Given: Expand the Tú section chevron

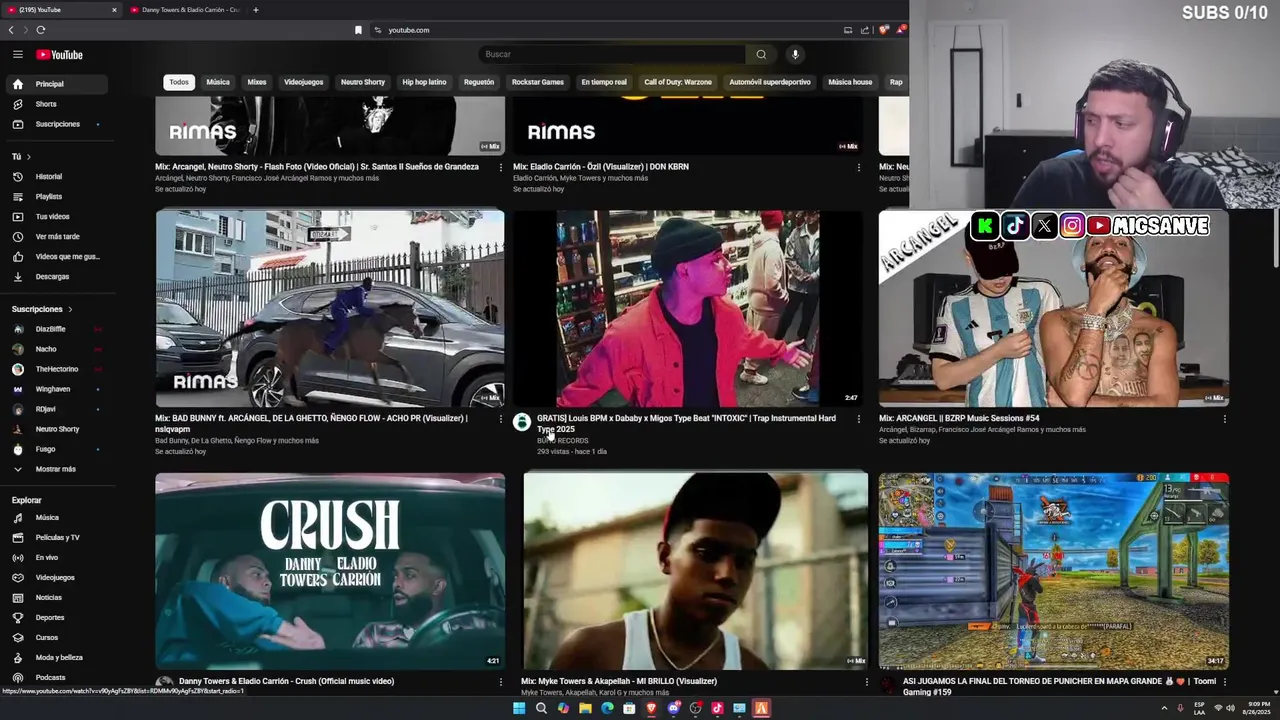Looking at the screenshot, I should [x=28, y=157].
